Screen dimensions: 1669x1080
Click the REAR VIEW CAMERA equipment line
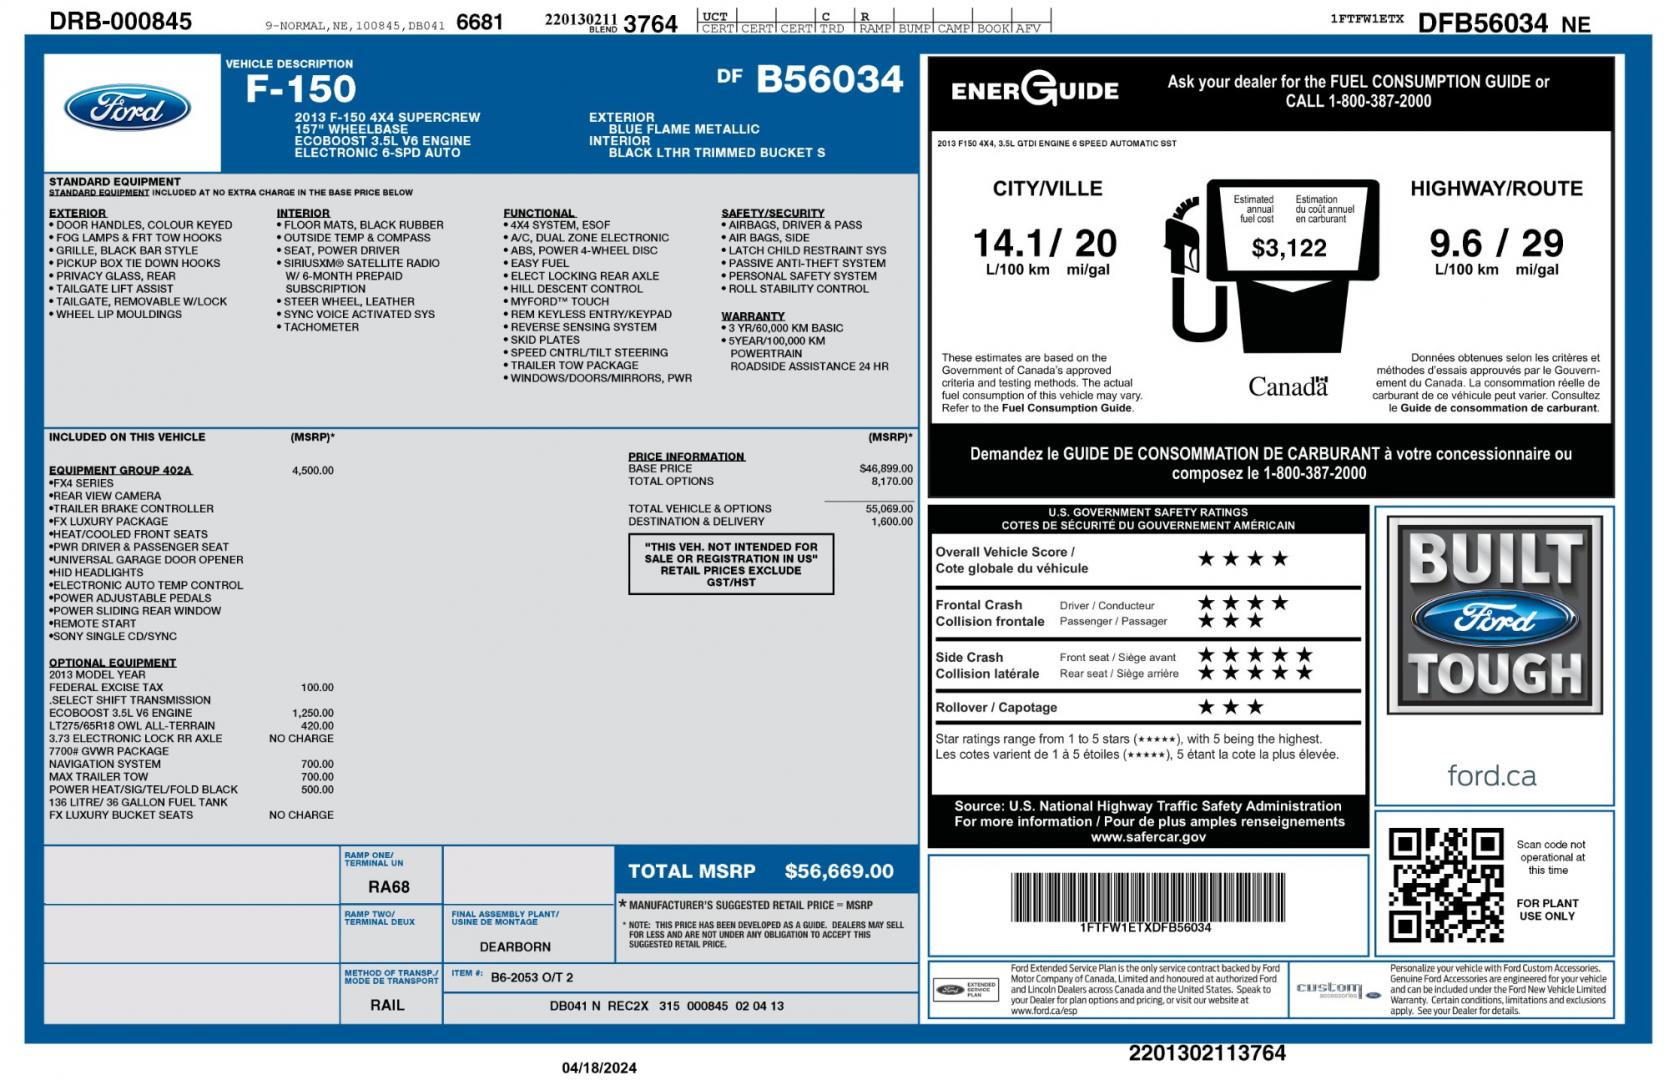105,496
